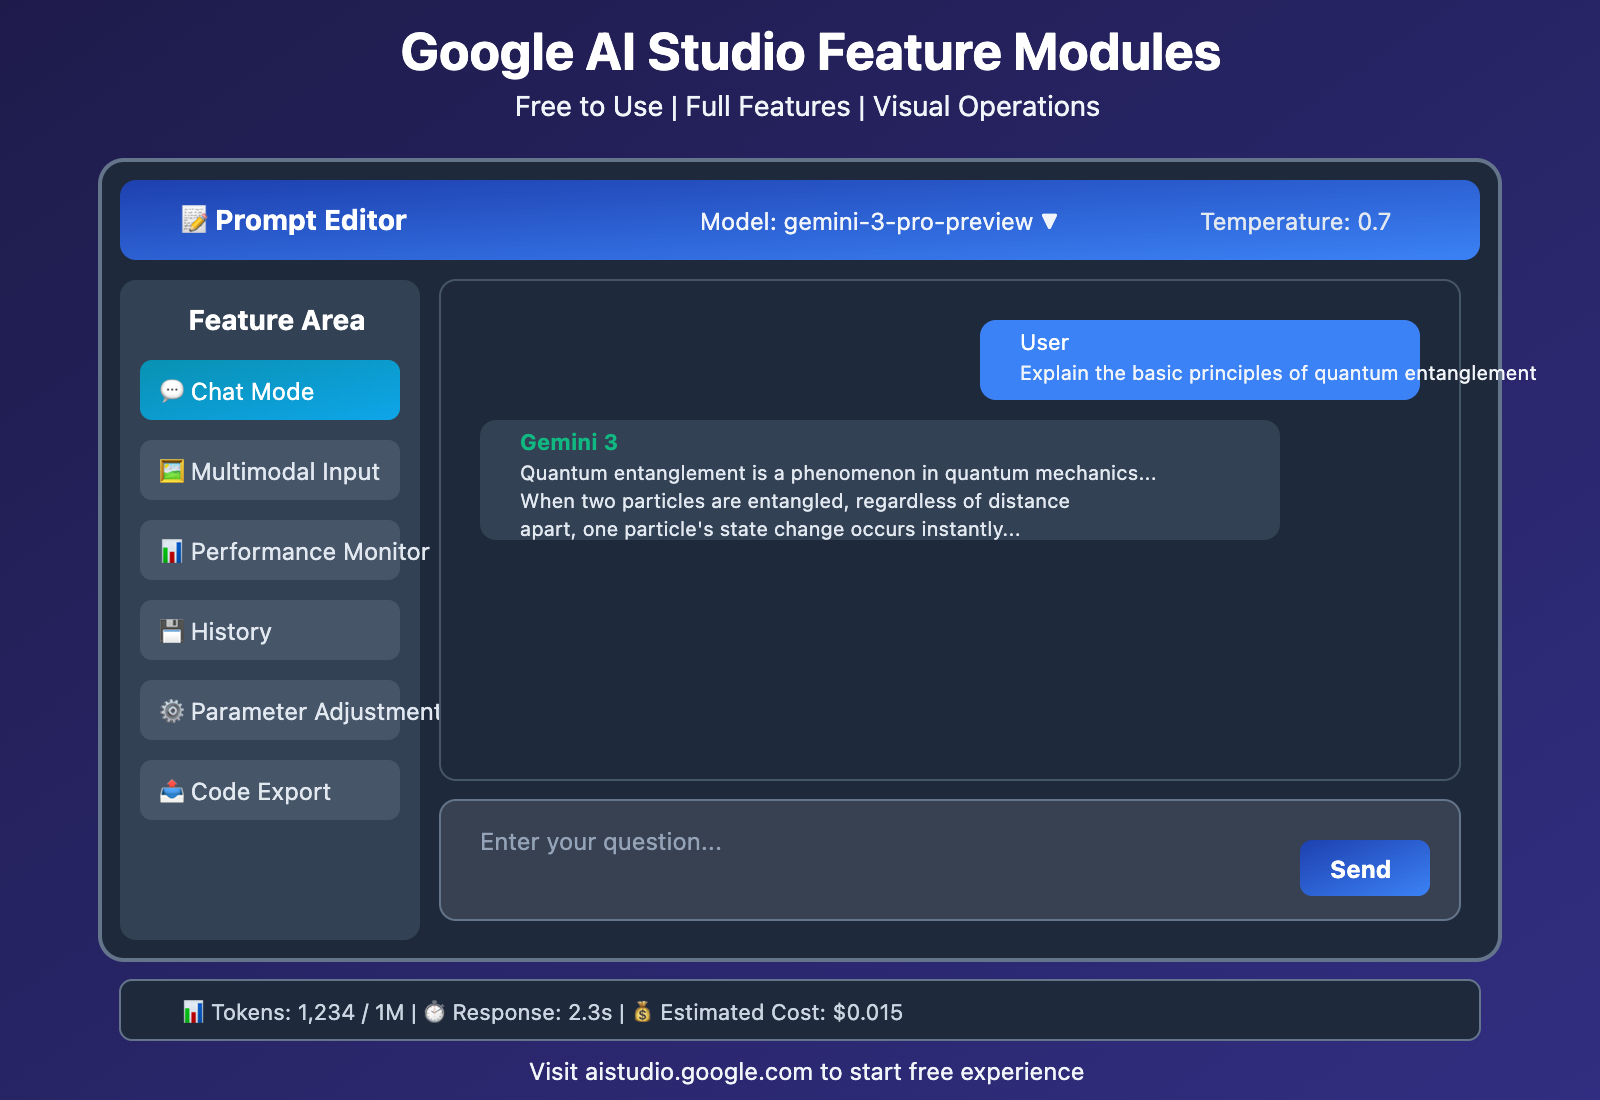Click the Multimodal Input image icon
Screen dimensions: 1600x1100
pyautogui.click(x=171, y=470)
